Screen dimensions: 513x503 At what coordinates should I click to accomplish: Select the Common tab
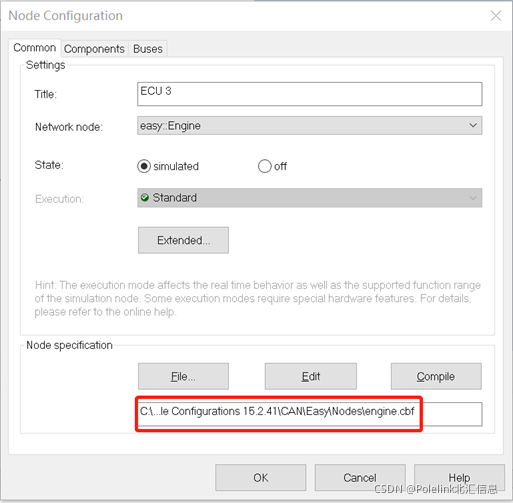[35, 48]
